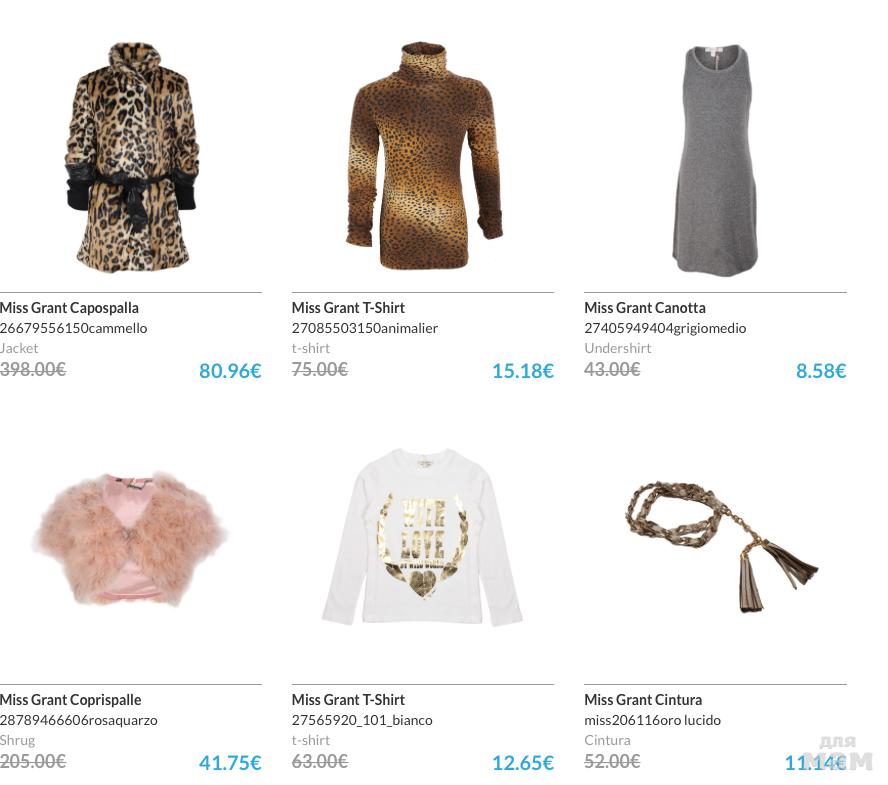Click the Shrug category label
888x785 pixels.
(17, 740)
